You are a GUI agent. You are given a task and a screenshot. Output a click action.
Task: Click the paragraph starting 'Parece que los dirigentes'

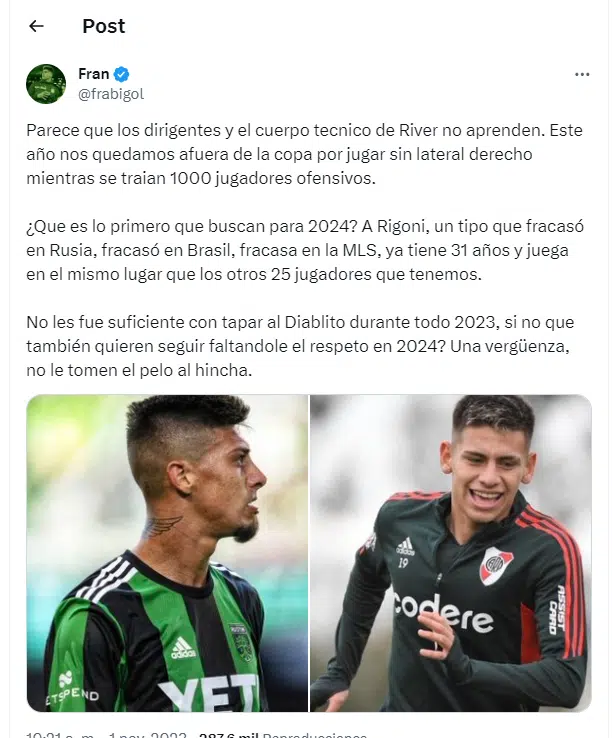pos(304,154)
